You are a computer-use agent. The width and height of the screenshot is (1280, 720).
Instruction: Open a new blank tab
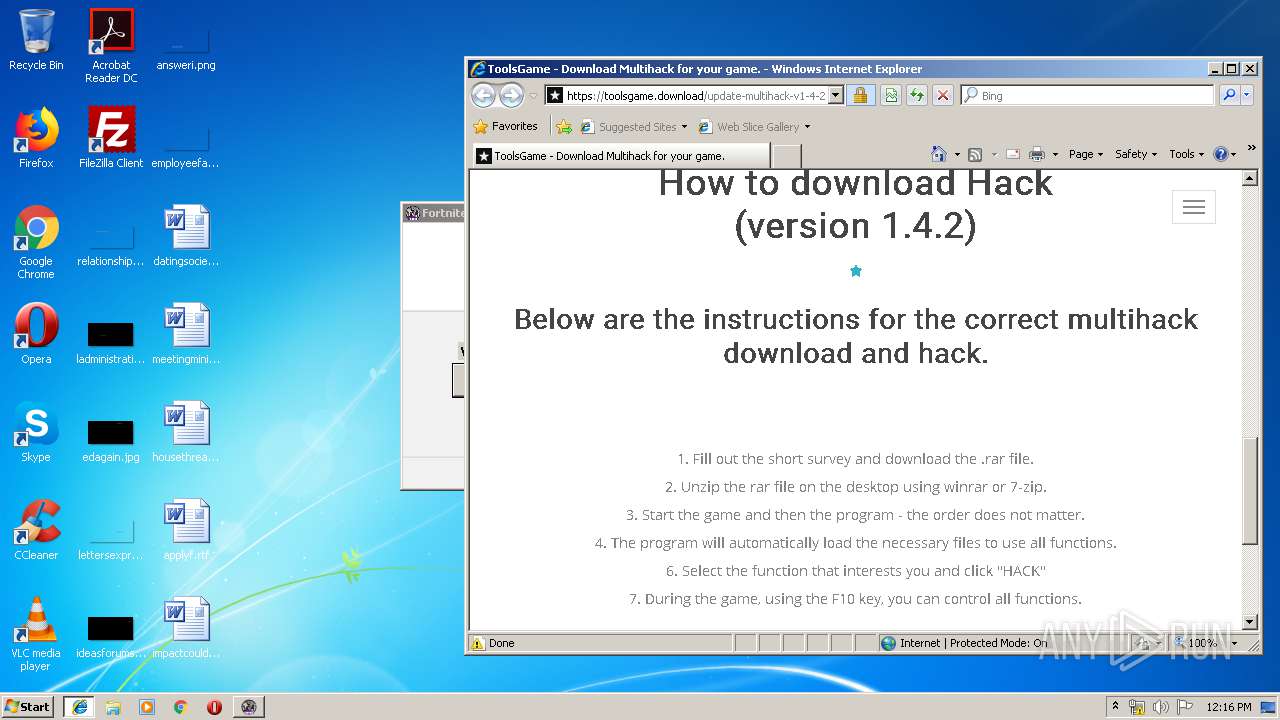(787, 156)
